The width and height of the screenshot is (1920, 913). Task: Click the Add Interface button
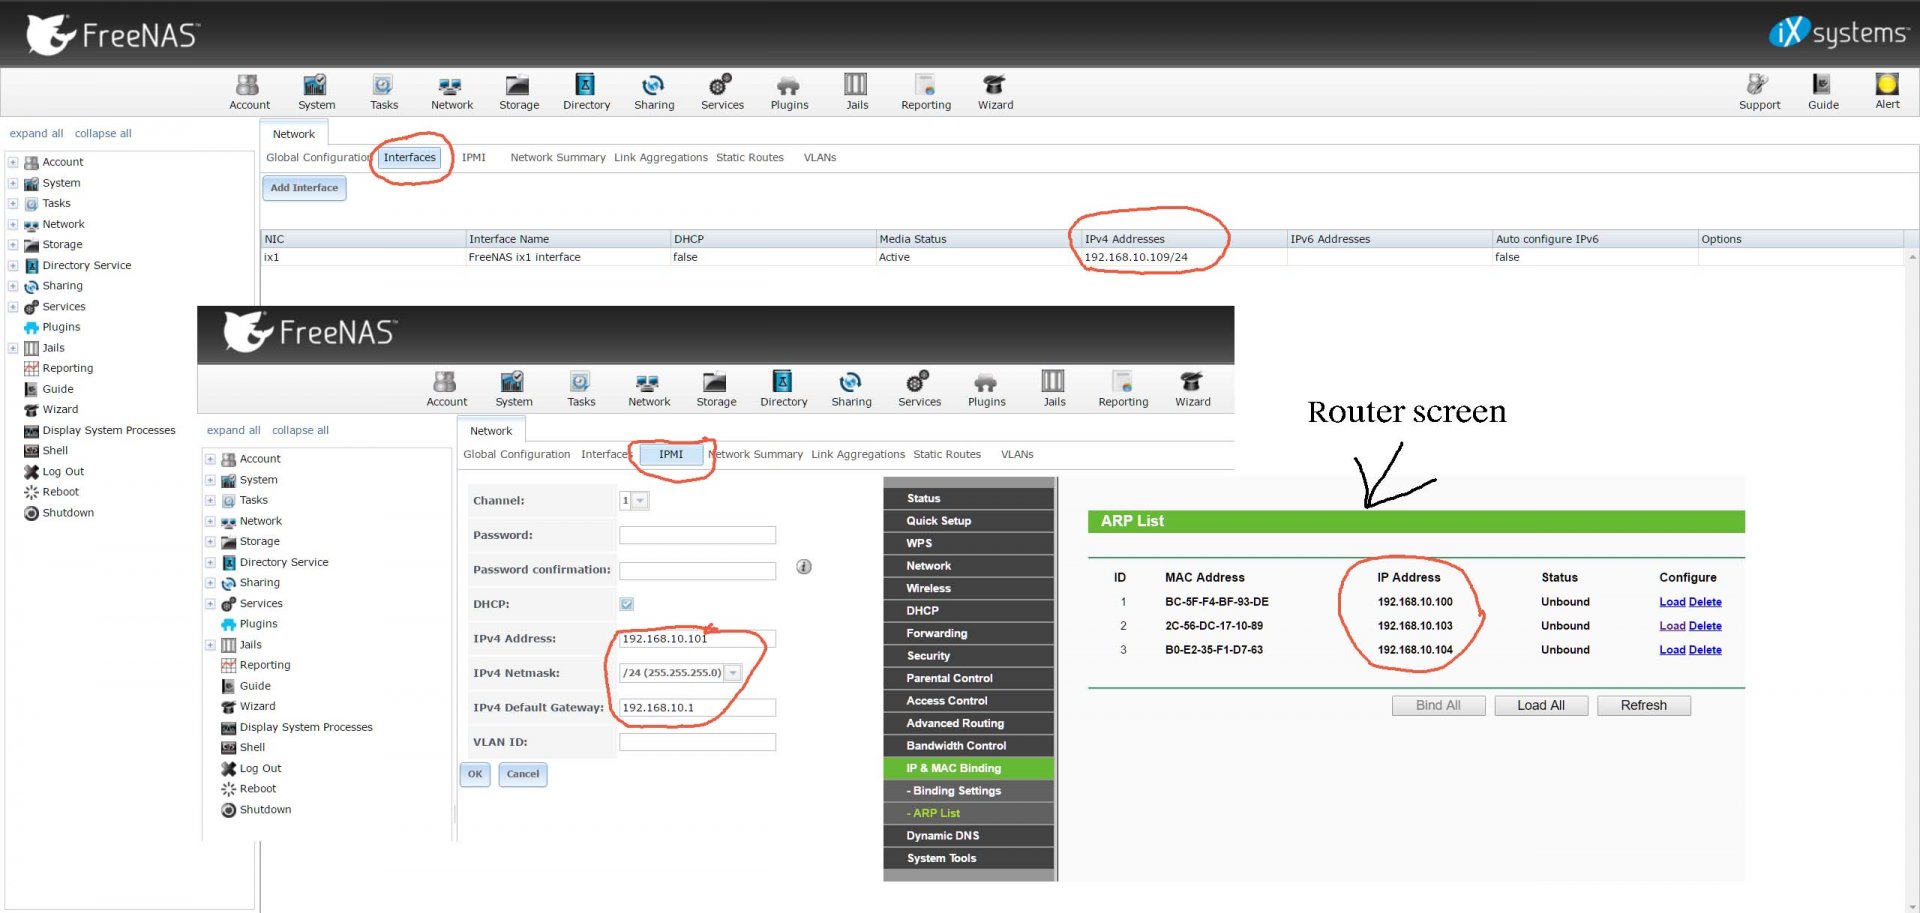coord(304,188)
